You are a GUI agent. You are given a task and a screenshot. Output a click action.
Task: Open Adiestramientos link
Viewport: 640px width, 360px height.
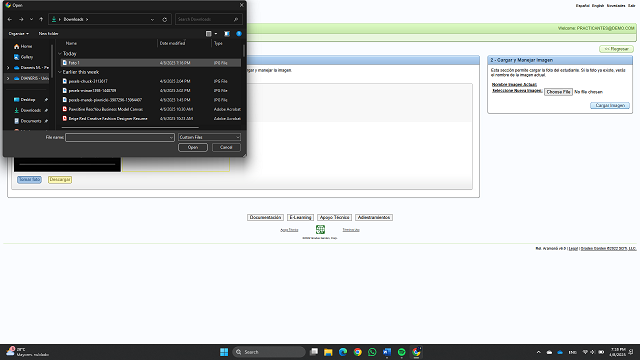tap(374, 218)
